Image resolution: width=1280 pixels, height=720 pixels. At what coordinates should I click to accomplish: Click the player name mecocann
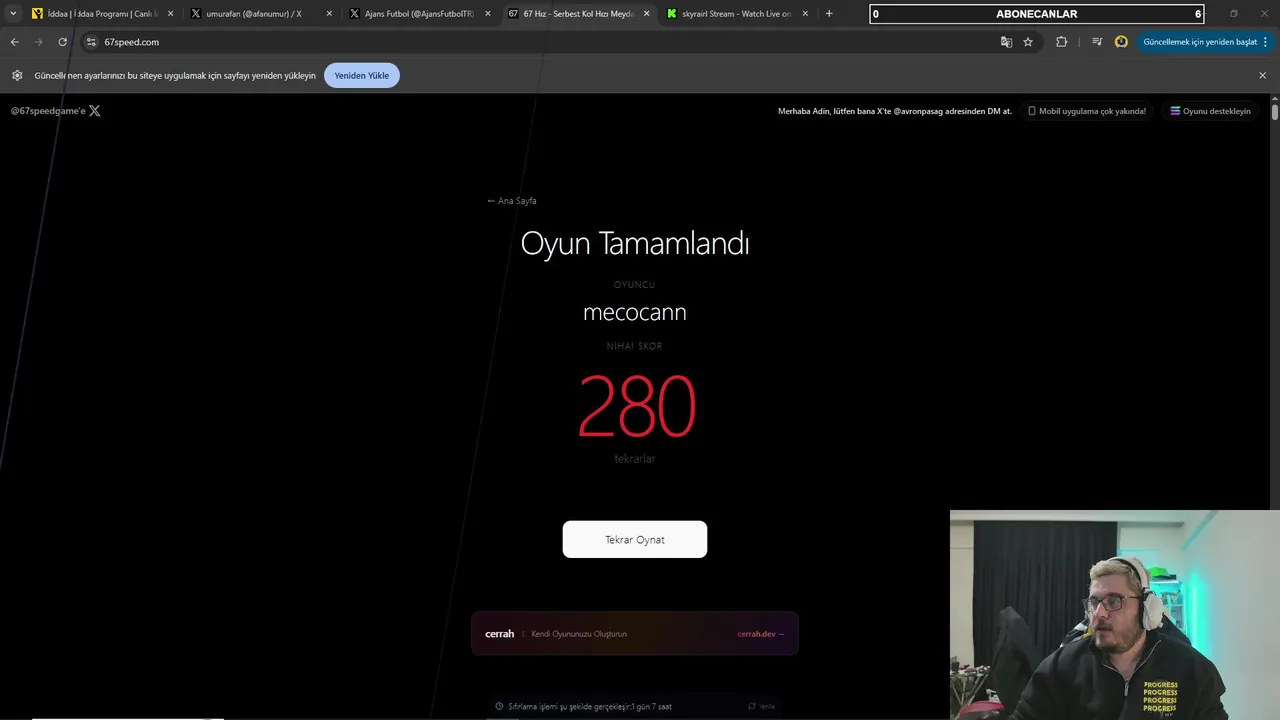point(635,312)
